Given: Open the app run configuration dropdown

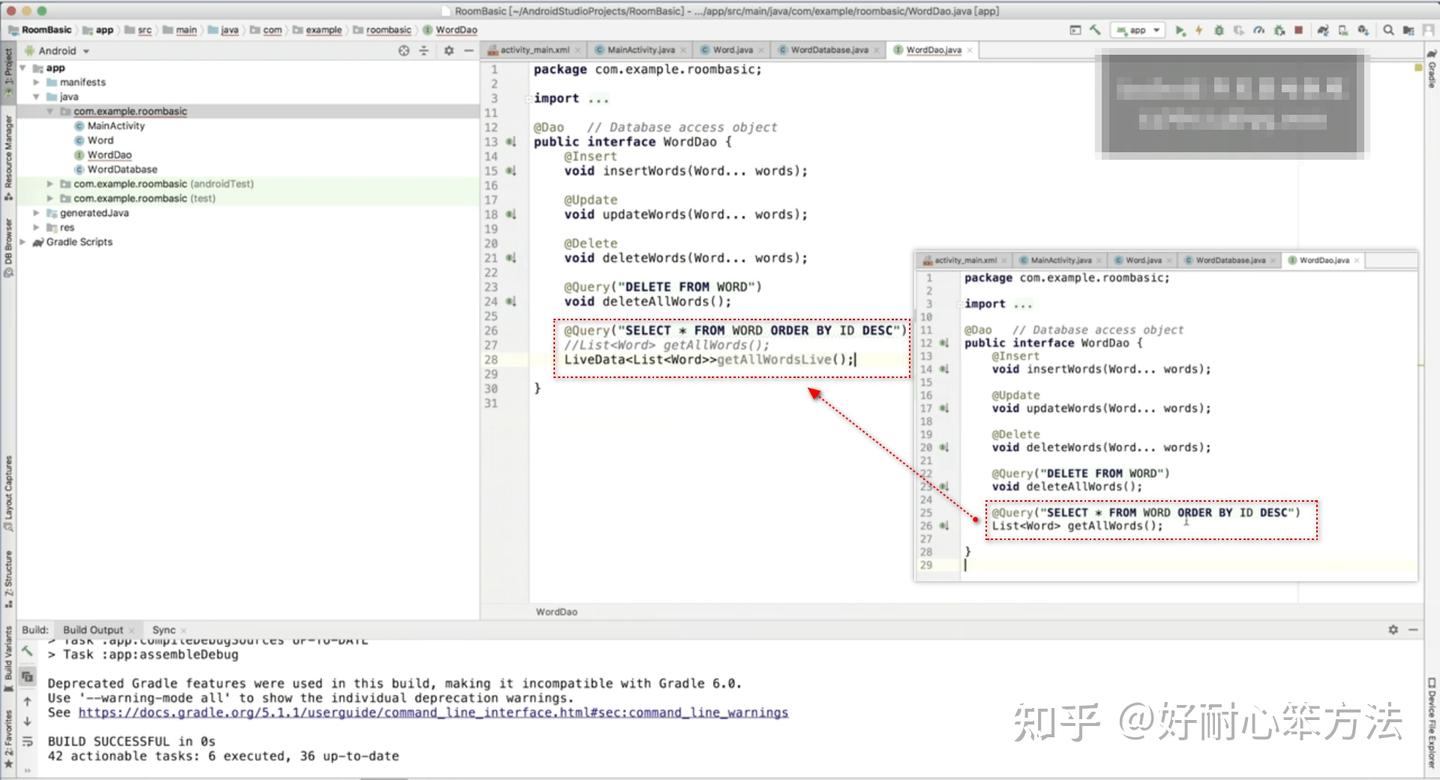Looking at the screenshot, I should (1138, 30).
